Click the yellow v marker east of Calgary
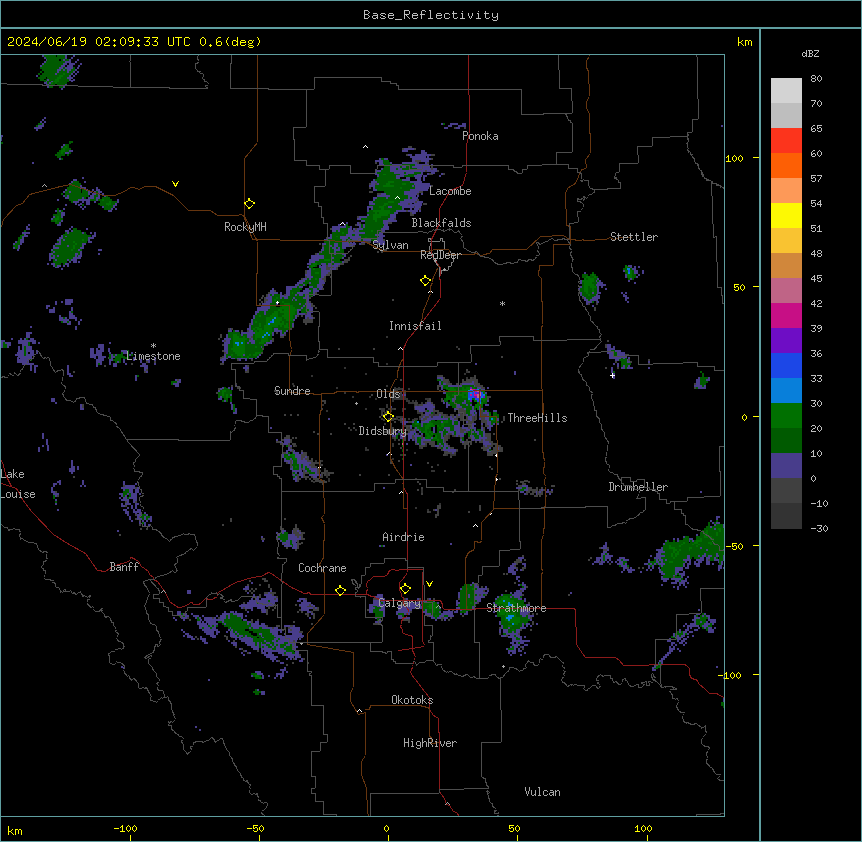The height and width of the screenshot is (842, 862). coord(429,584)
